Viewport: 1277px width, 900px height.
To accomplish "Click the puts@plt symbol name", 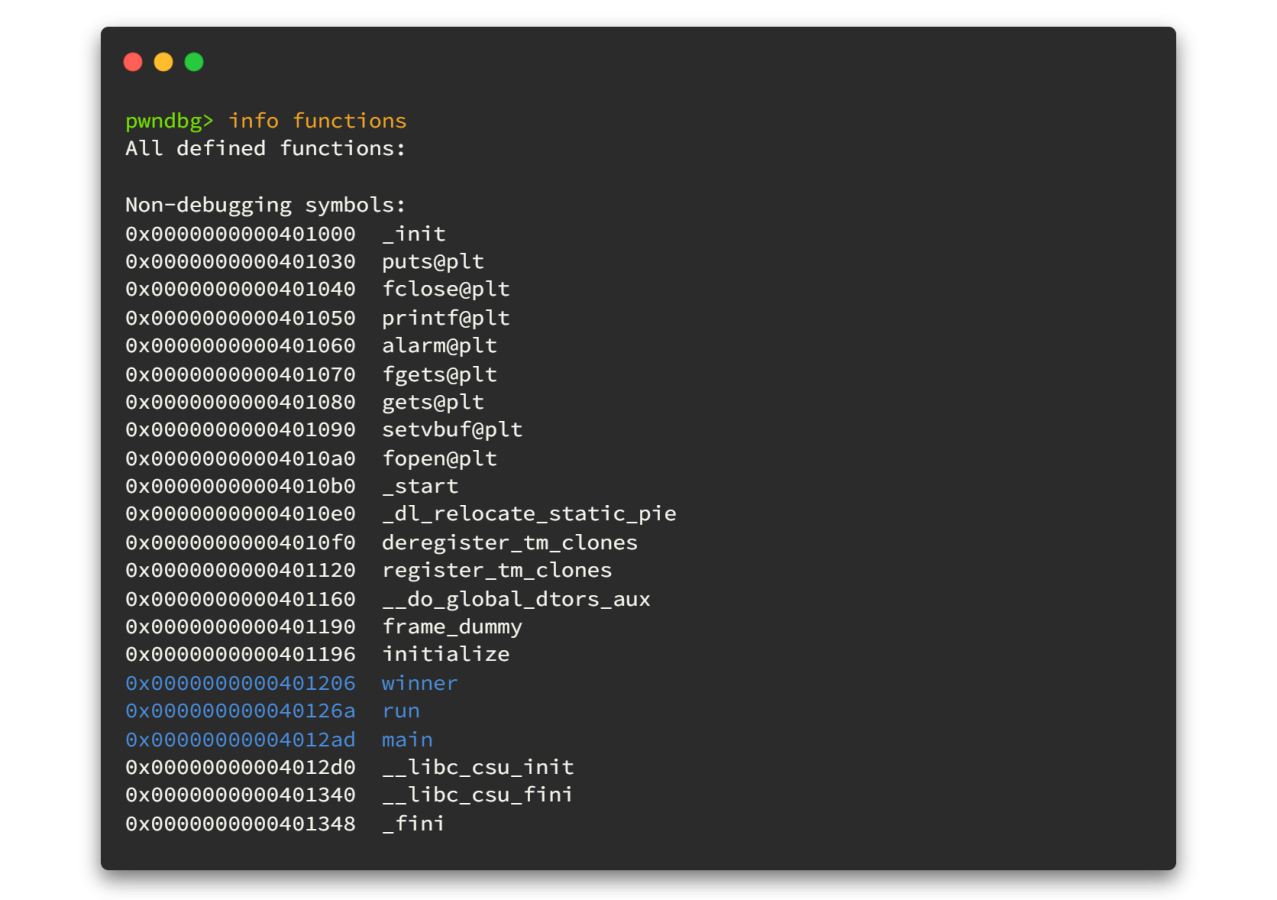I will [x=432, y=262].
